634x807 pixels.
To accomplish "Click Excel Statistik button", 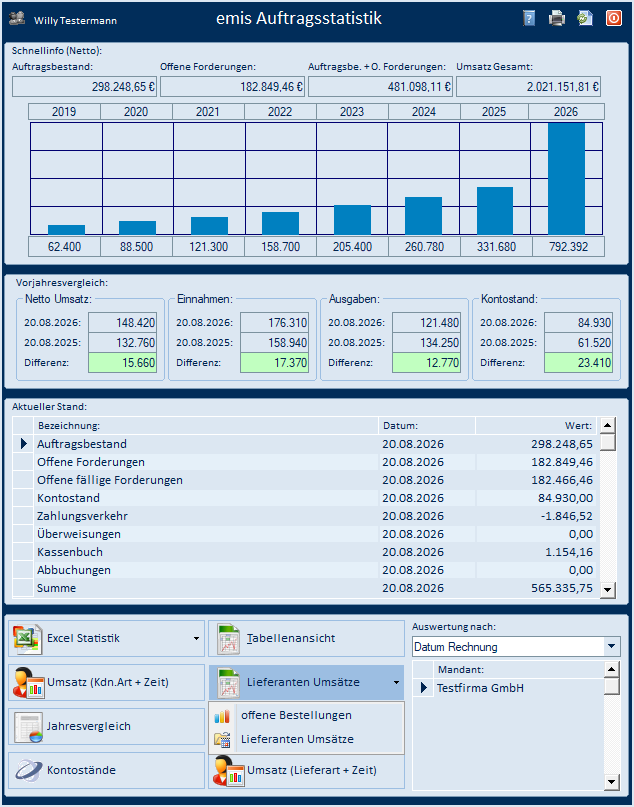I will click(x=107, y=639).
